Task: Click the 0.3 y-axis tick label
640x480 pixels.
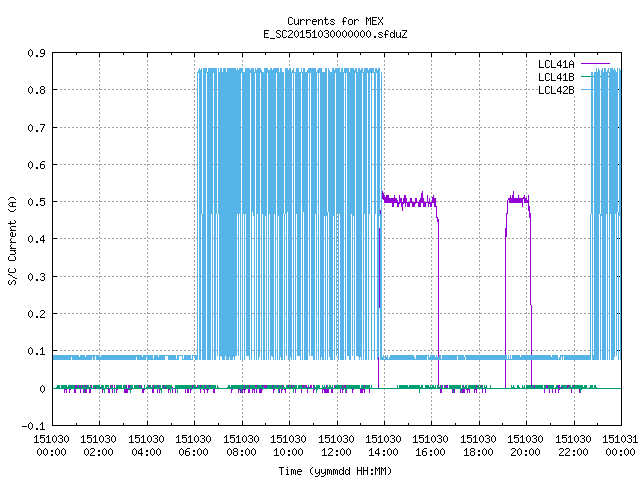Action: [x=36, y=277]
